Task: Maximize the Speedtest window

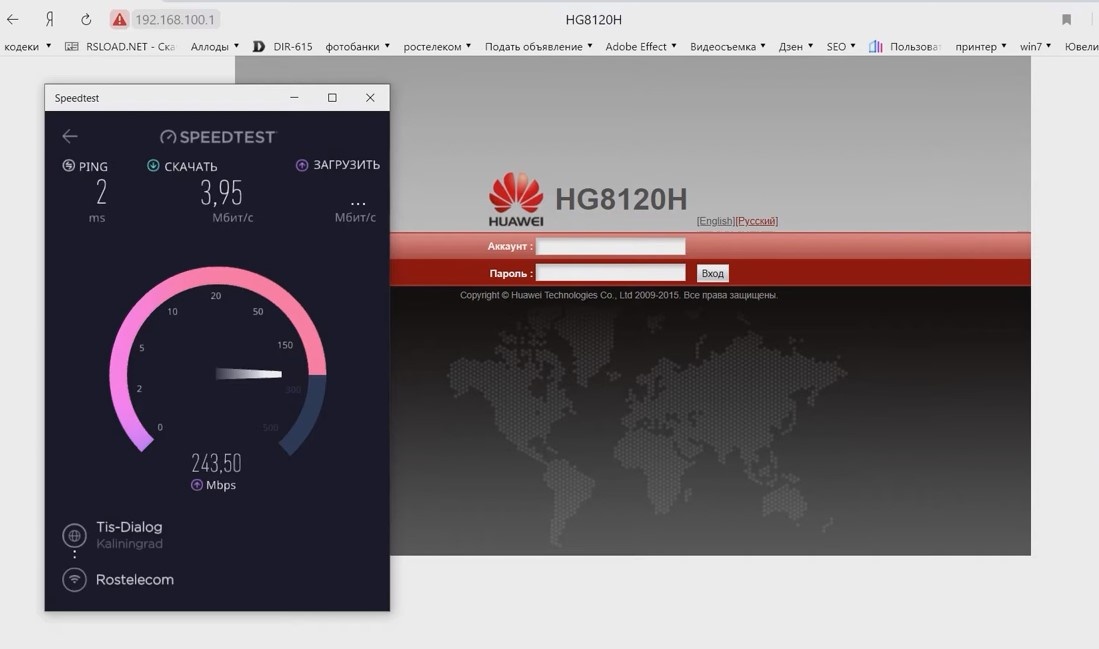Action: coord(332,97)
